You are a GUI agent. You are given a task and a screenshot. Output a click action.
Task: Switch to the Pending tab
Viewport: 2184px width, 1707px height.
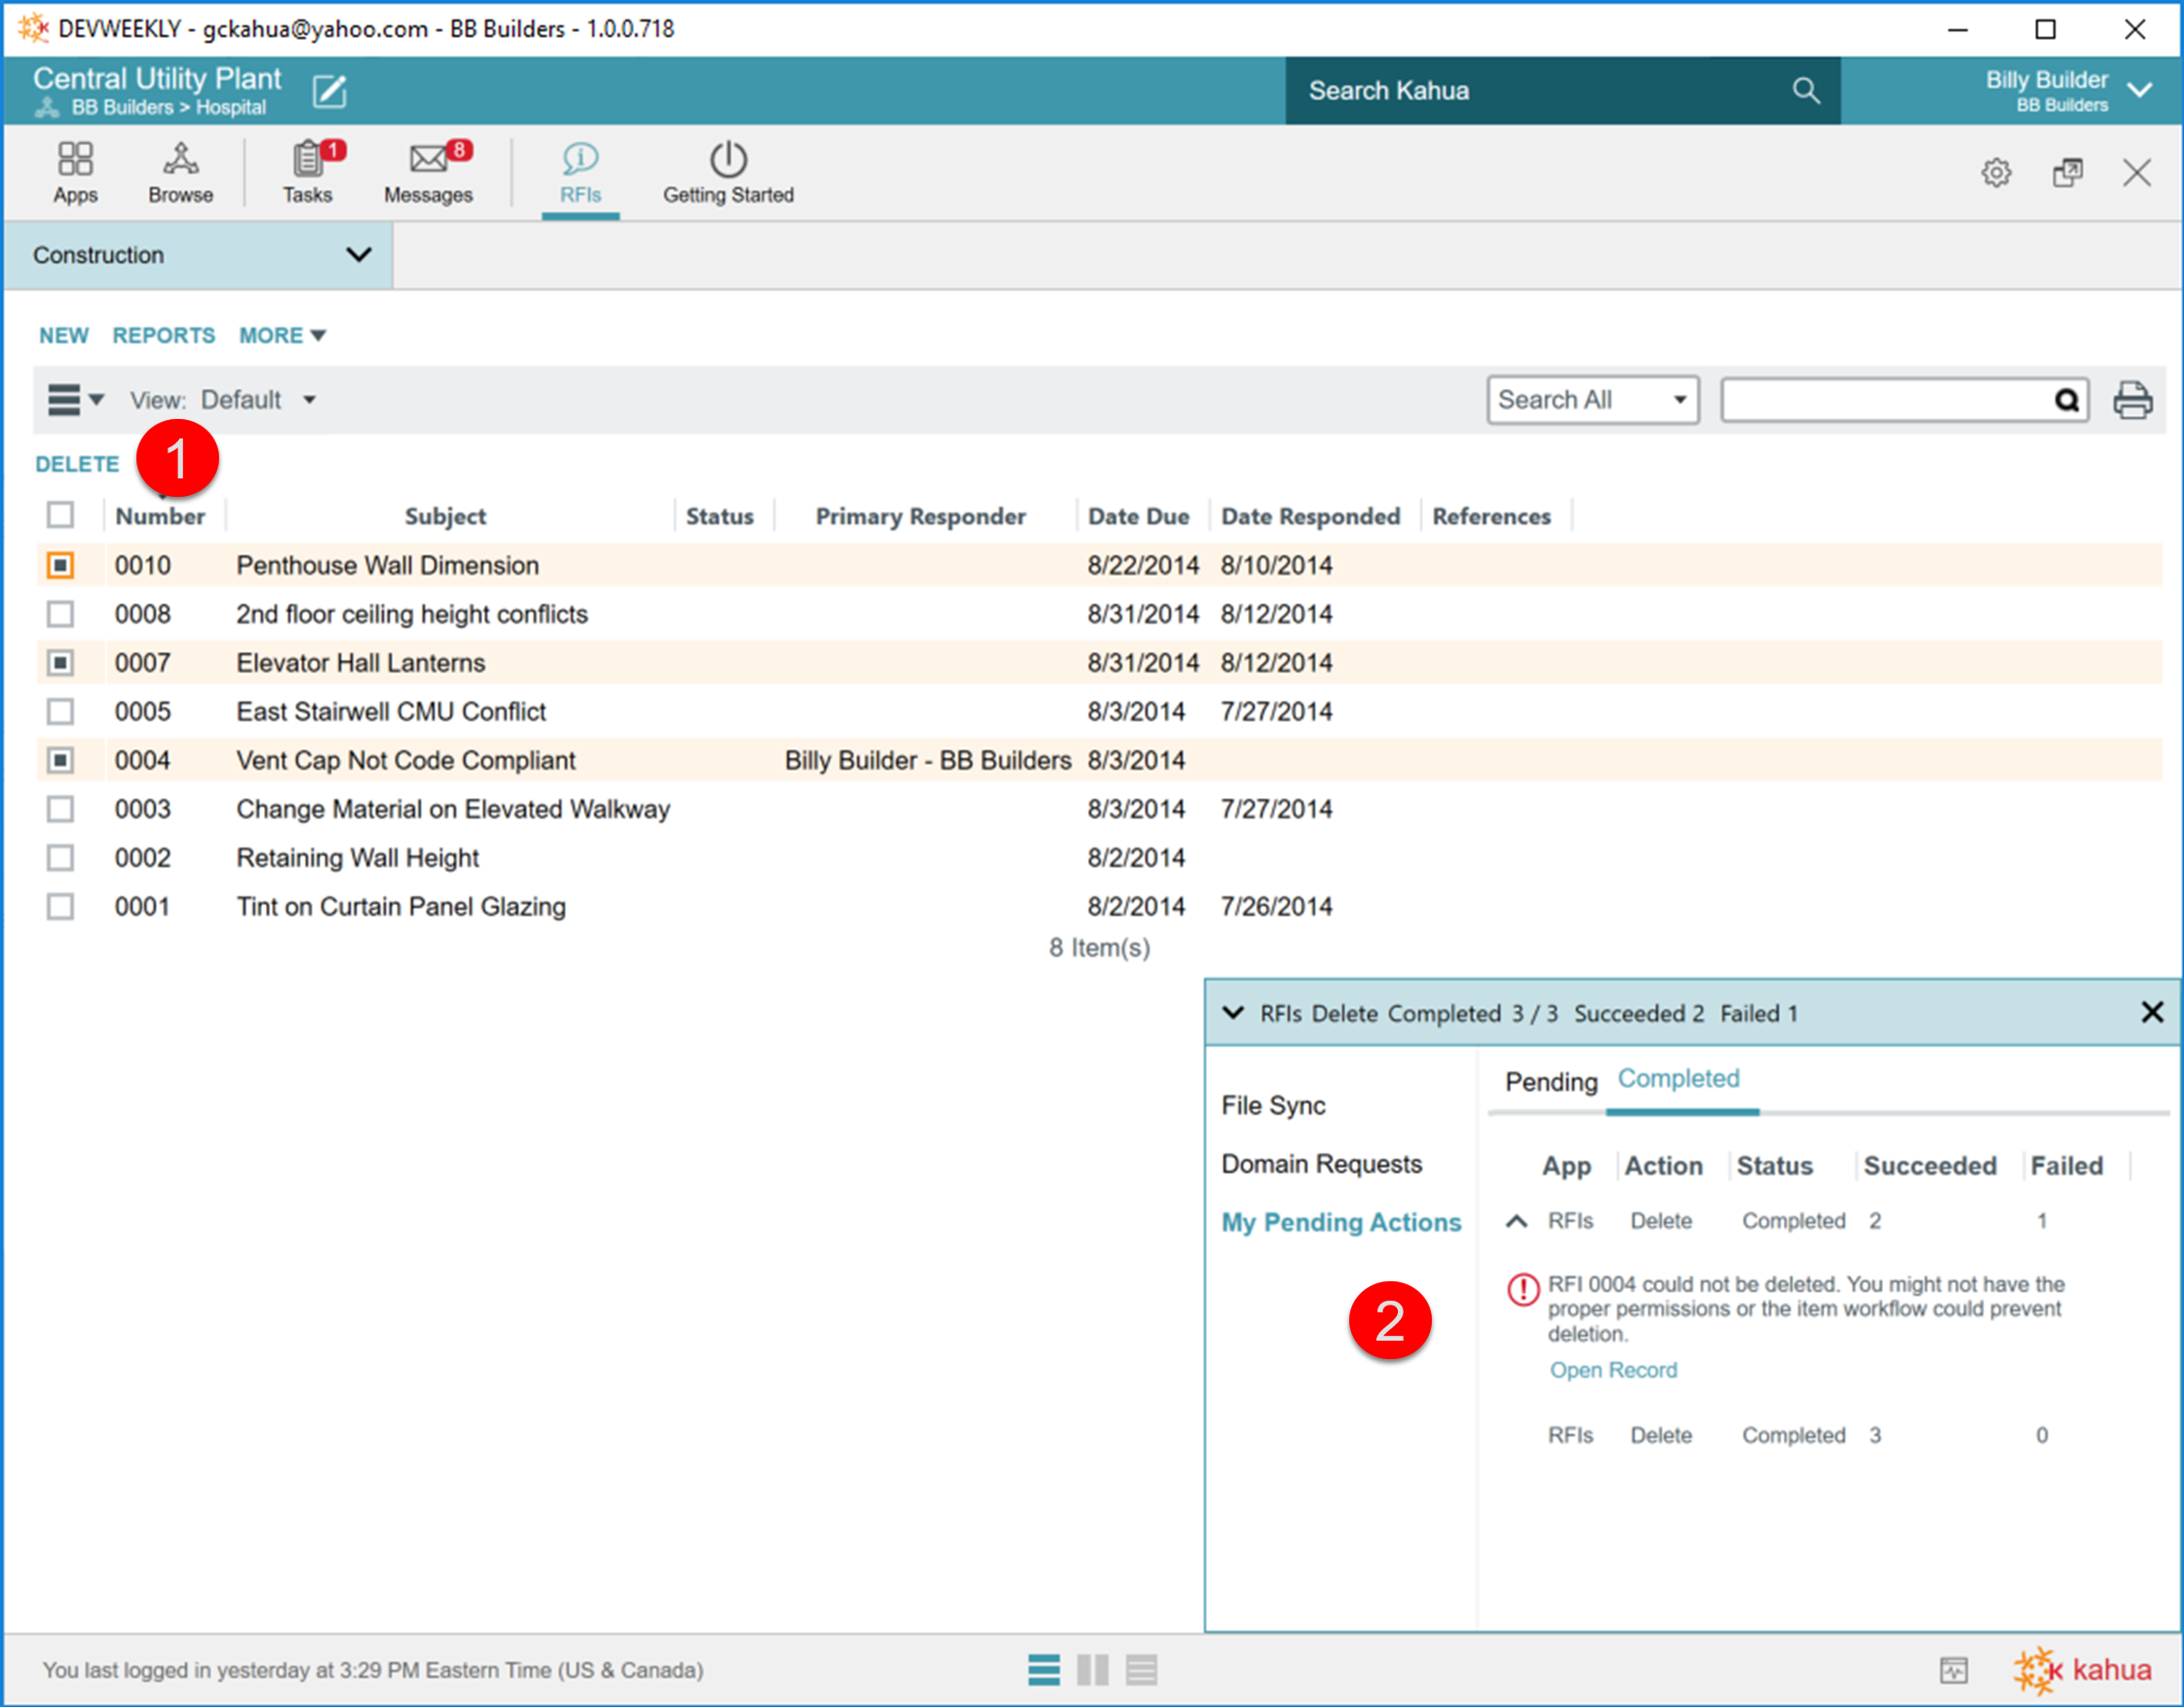click(x=1551, y=1082)
